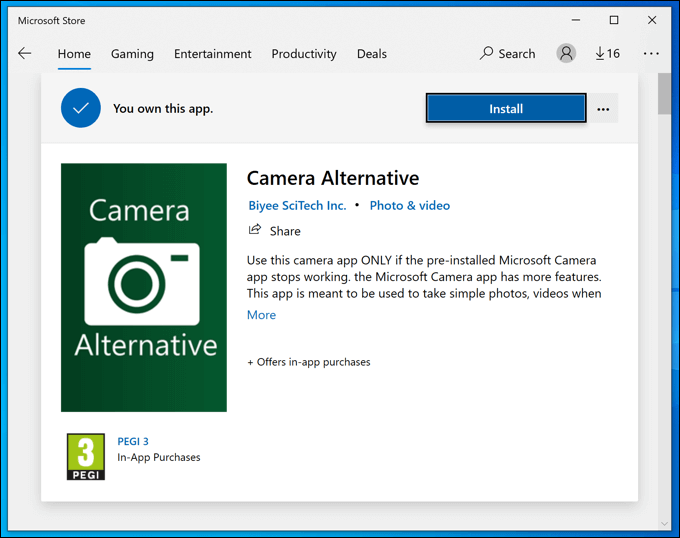Open the downloads and updates icon
The height and width of the screenshot is (538, 680).
tap(607, 54)
